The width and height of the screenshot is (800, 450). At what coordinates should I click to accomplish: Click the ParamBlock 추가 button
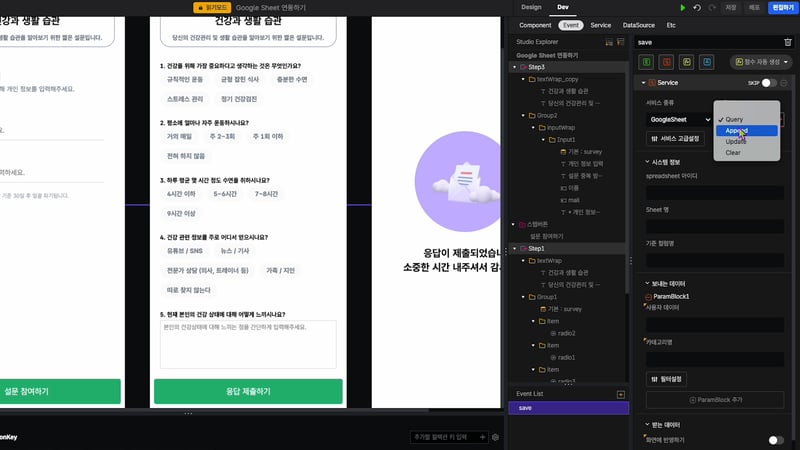pyautogui.click(x=715, y=400)
